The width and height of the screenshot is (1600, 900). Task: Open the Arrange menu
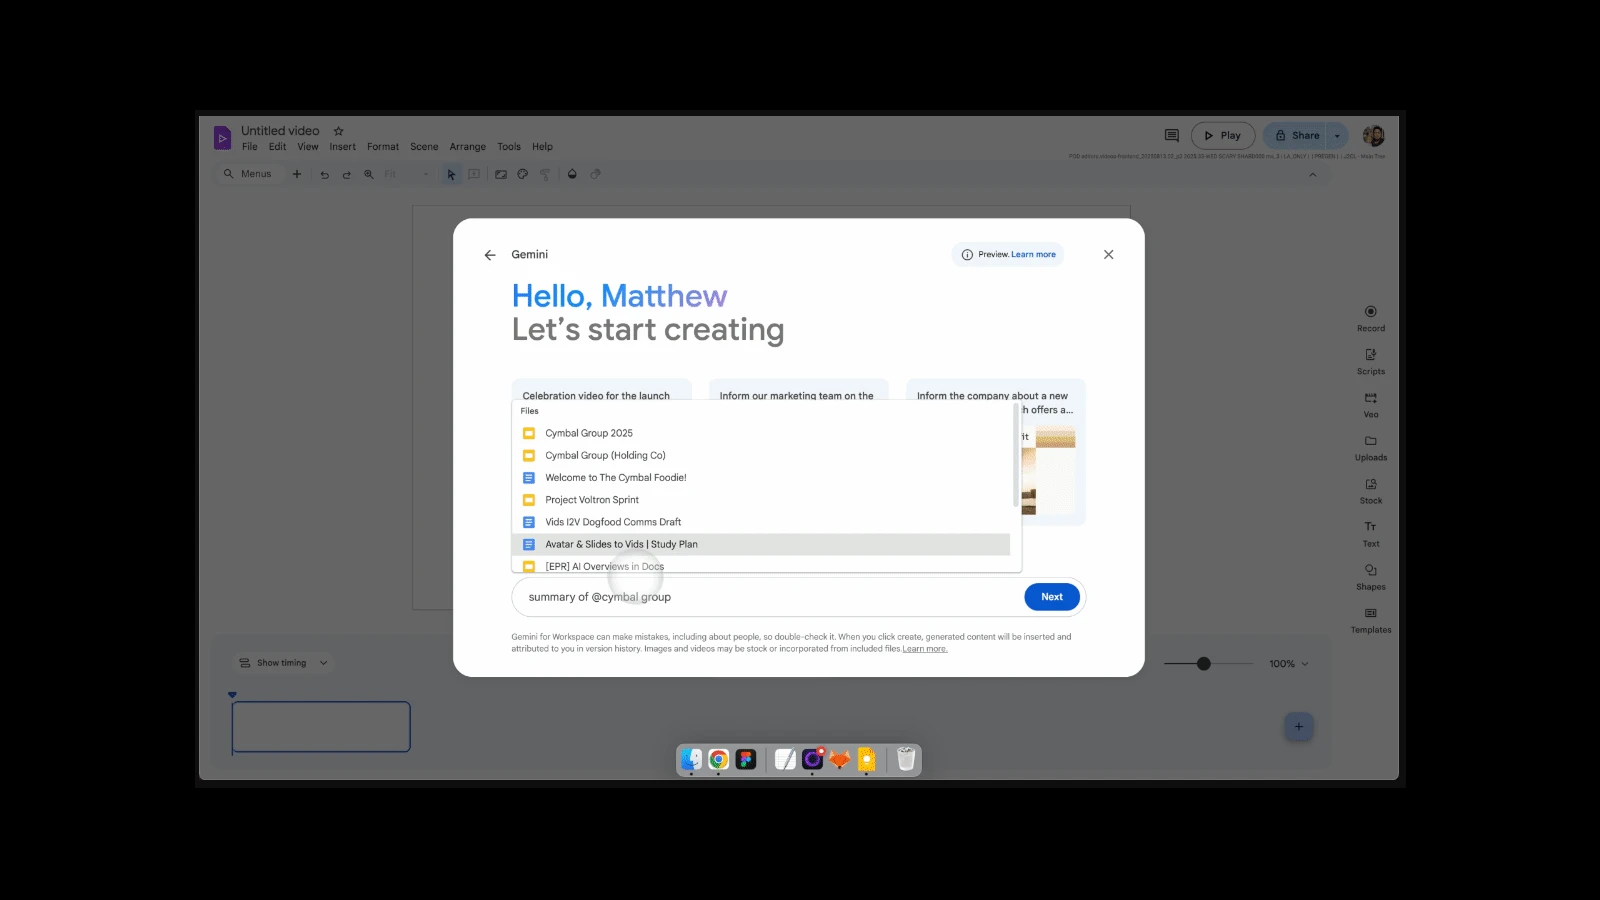point(468,147)
